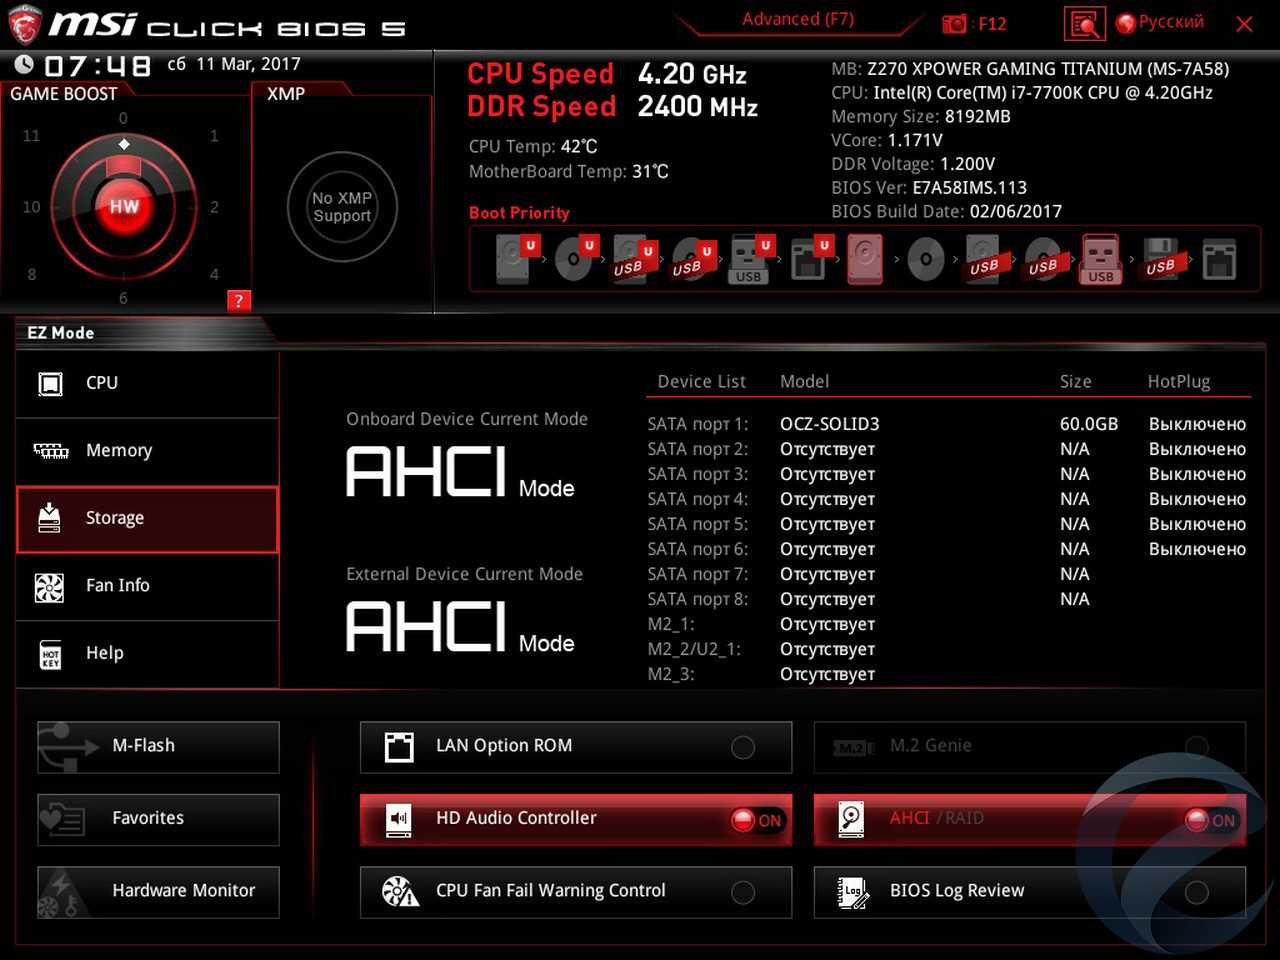1280x960 pixels.
Task: Toggle the AHCI / RAID switch
Action: (1210, 820)
